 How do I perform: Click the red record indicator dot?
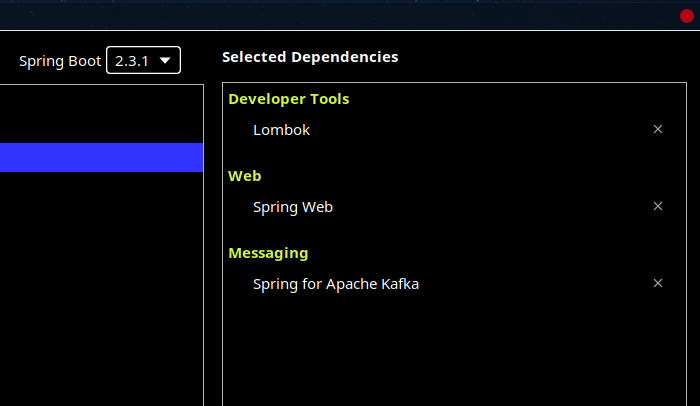pyautogui.click(x=687, y=16)
